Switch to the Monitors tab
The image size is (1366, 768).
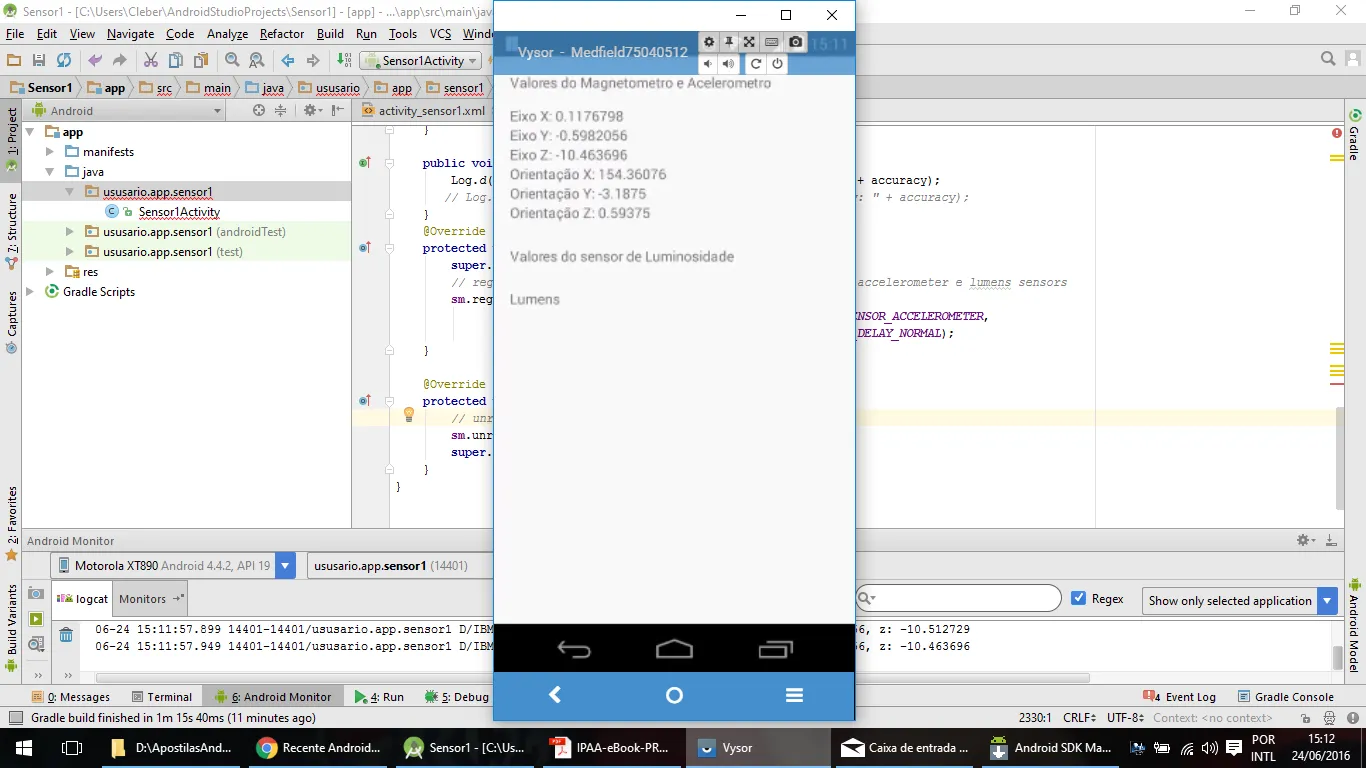click(x=143, y=599)
